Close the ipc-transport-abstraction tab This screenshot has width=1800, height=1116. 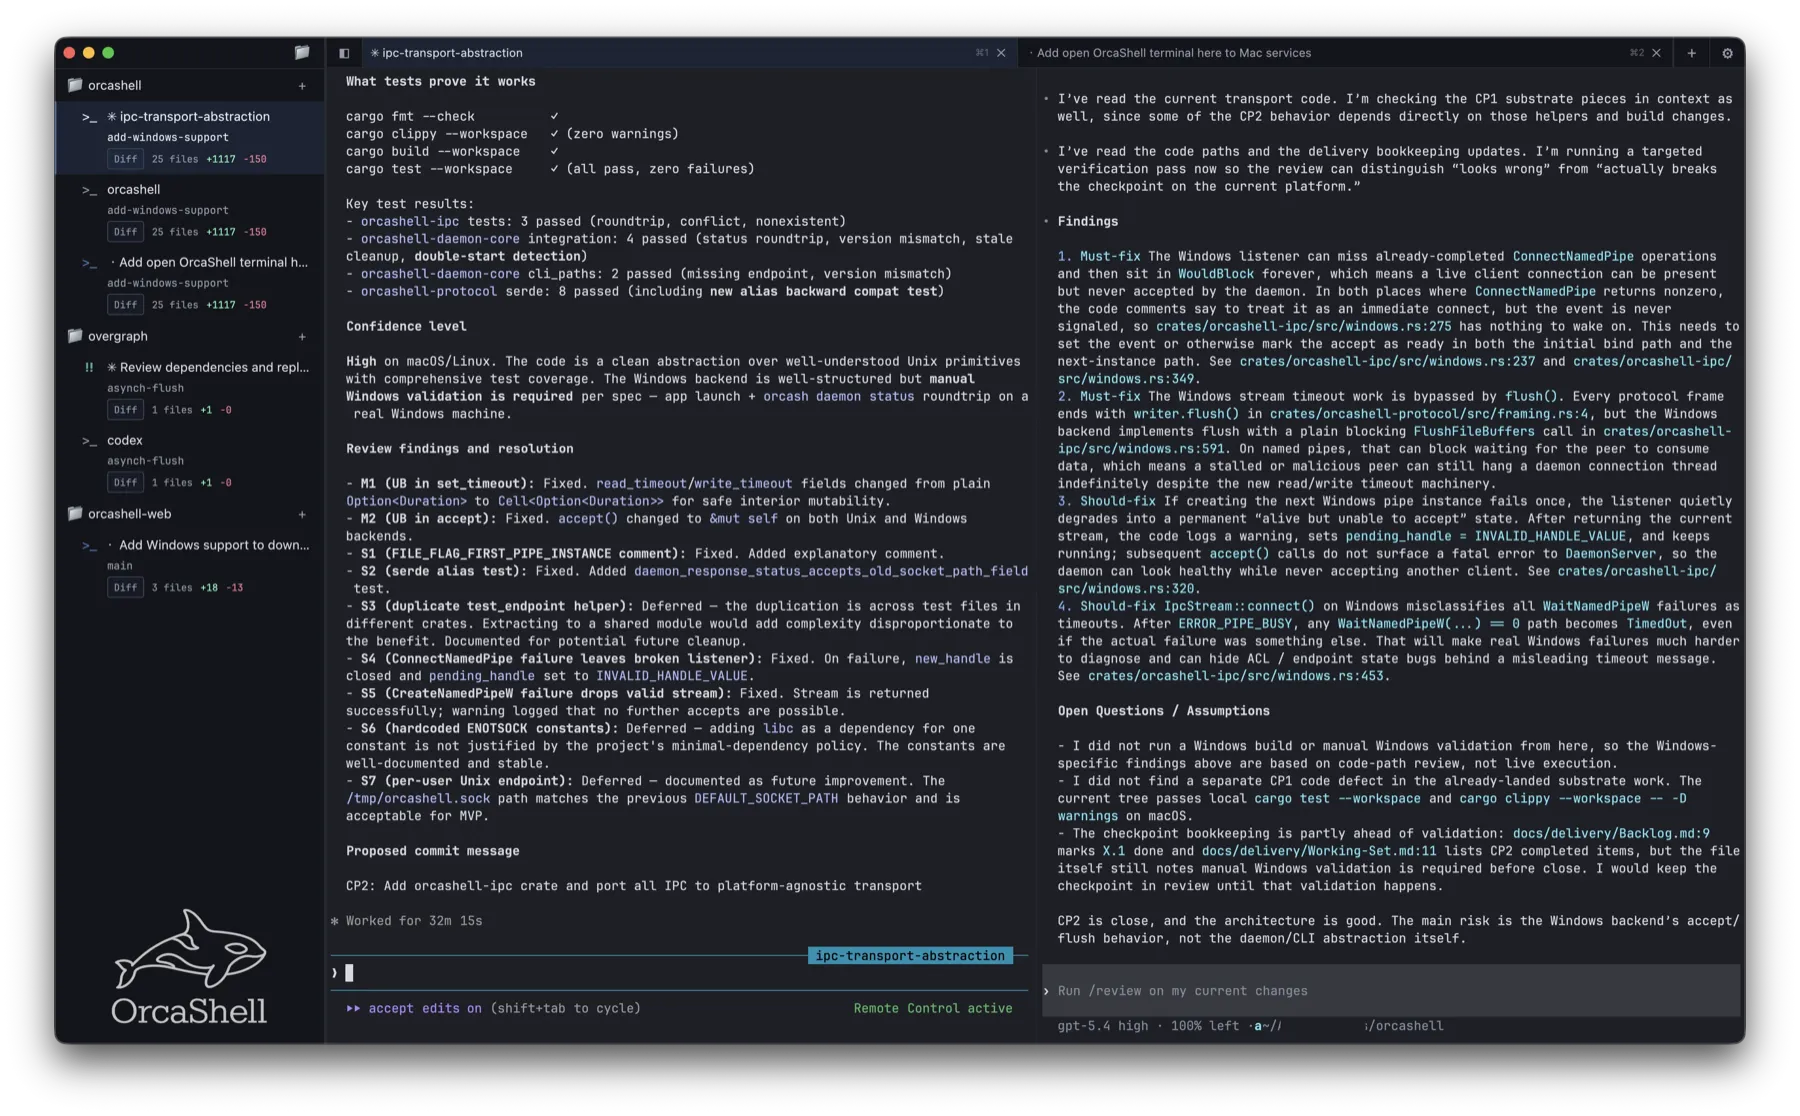tap(1001, 53)
